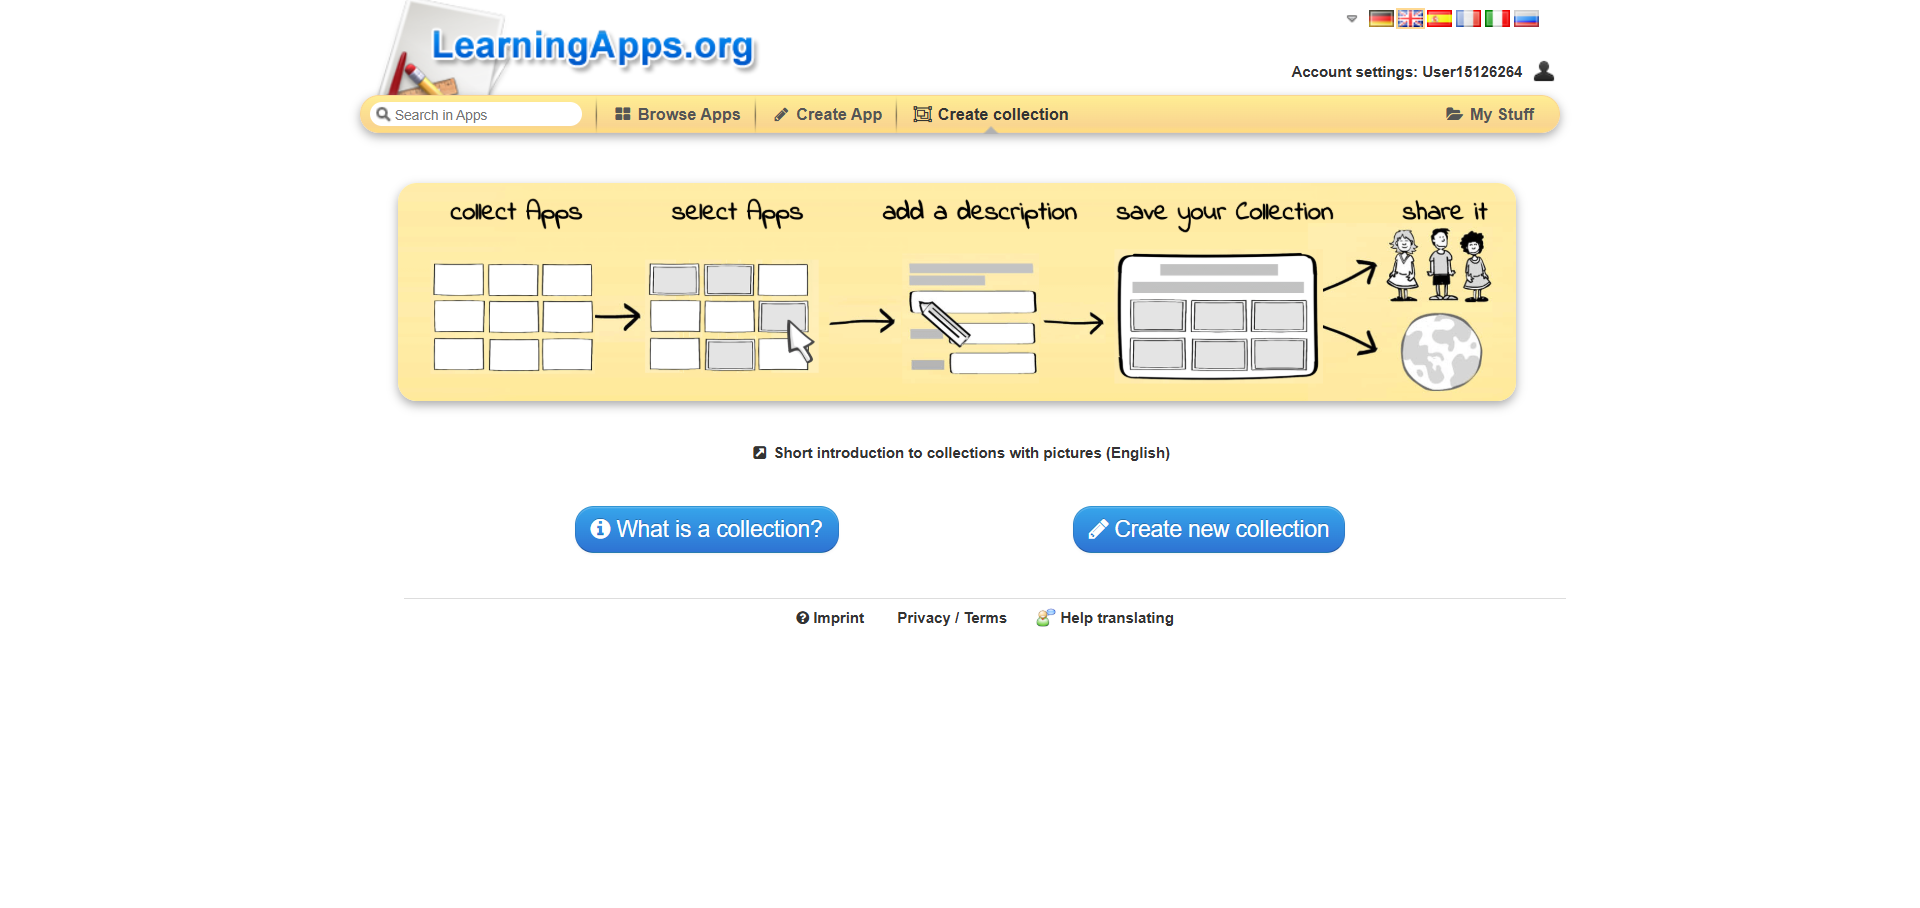Click the Help translating link
Viewport: 1920px width, 908px height.
point(1106,618)
